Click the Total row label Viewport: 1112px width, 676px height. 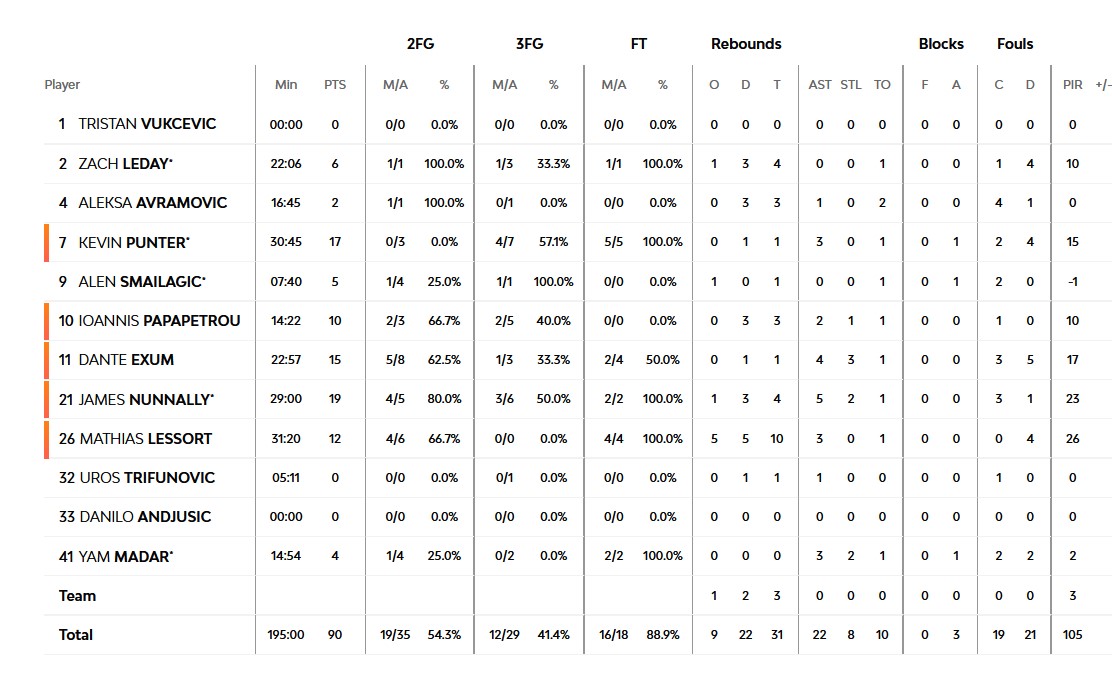pos(76,634)
